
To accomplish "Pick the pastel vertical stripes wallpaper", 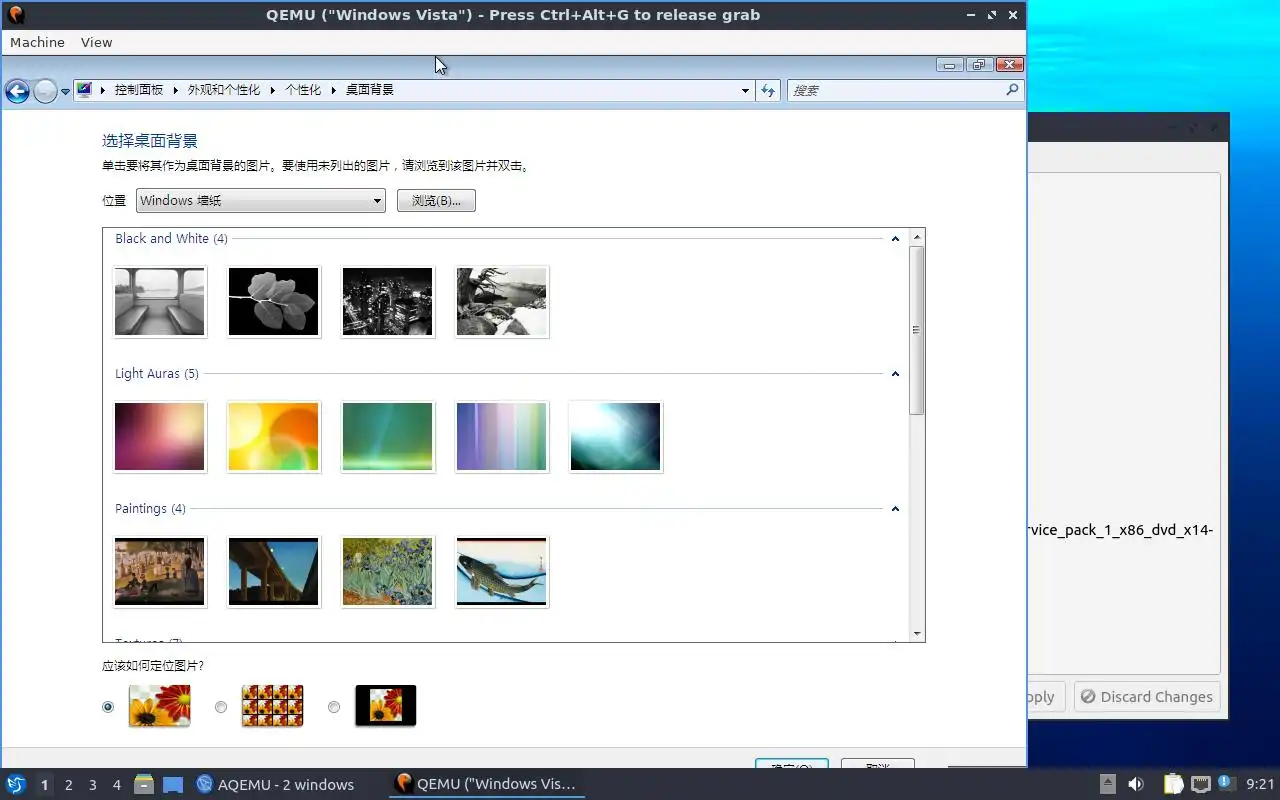I will click(502, 437).
